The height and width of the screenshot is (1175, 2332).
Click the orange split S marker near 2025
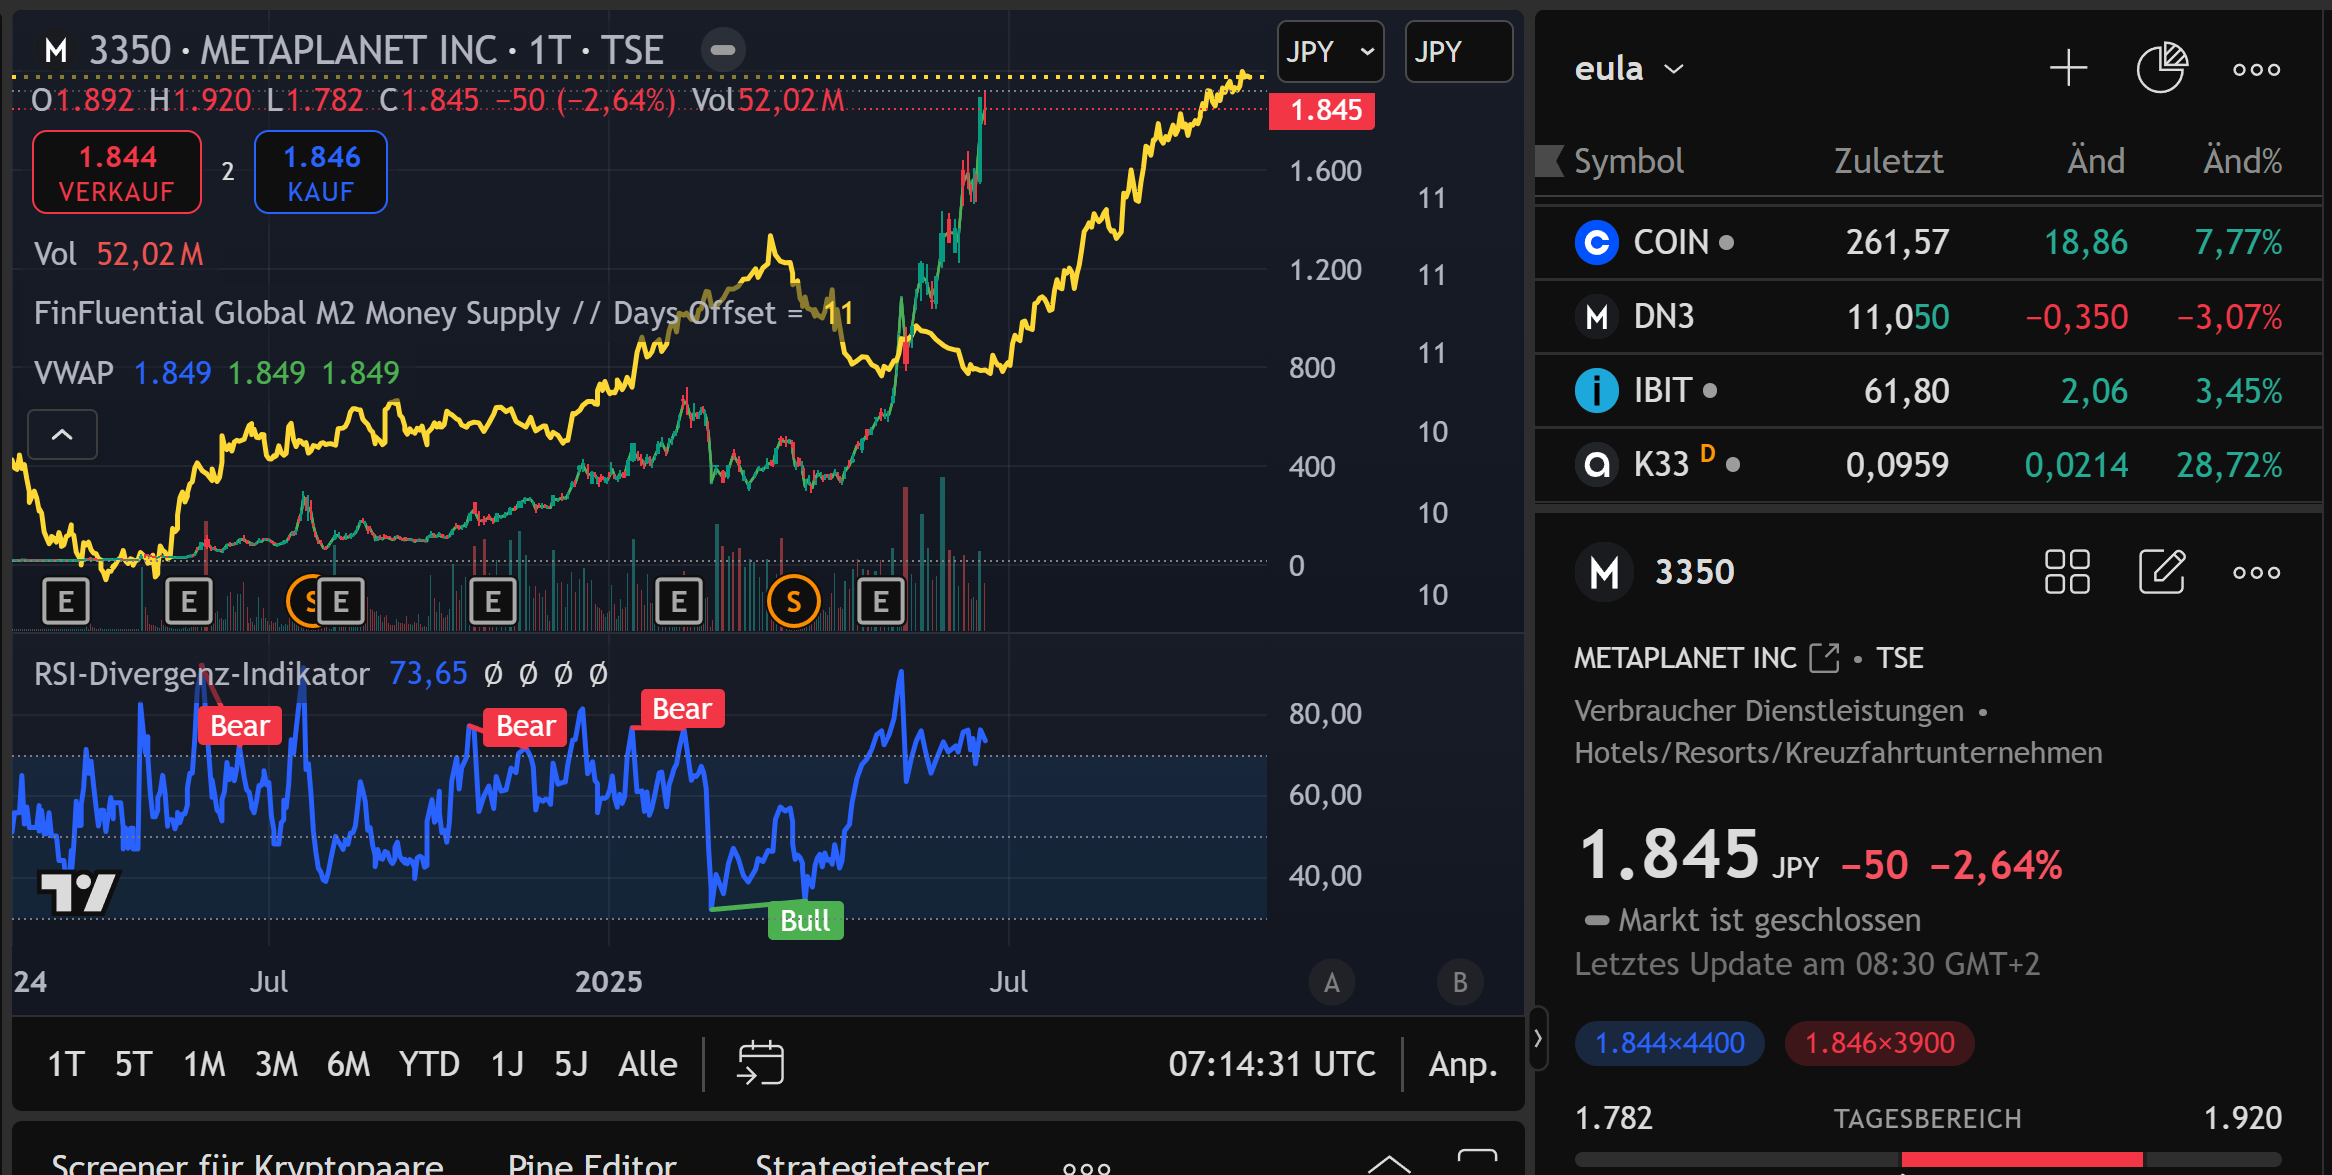[x=793, y=601]
